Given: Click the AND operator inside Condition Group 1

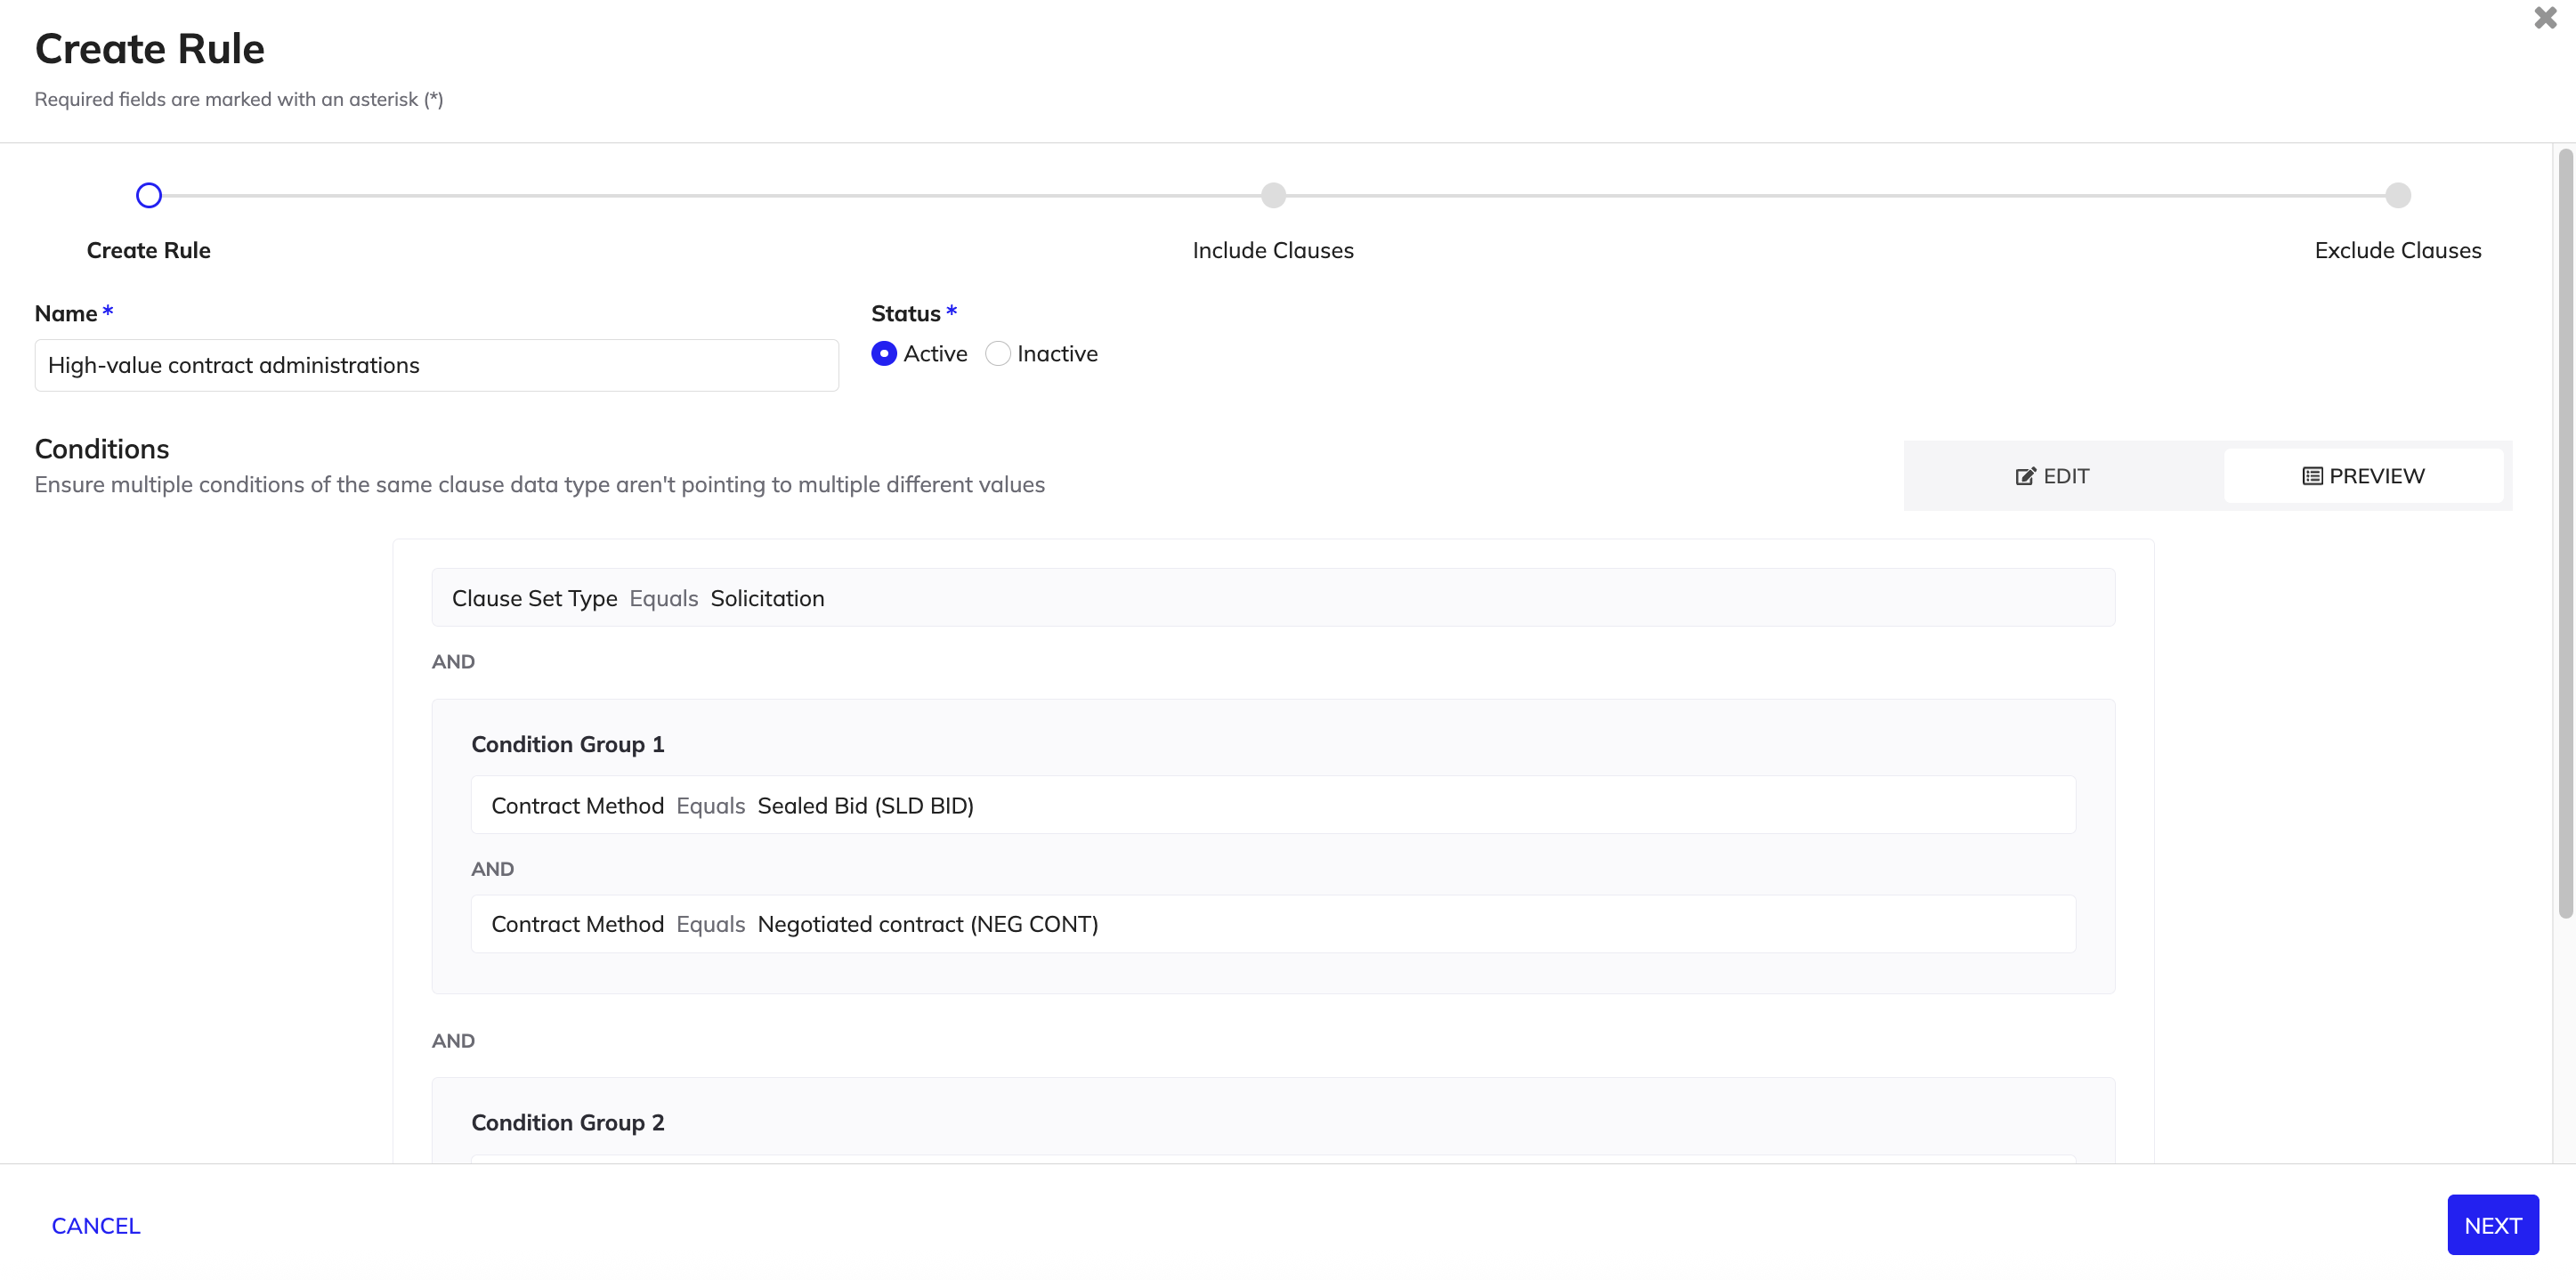Looking at the screenshot, I should coord(493,869).
